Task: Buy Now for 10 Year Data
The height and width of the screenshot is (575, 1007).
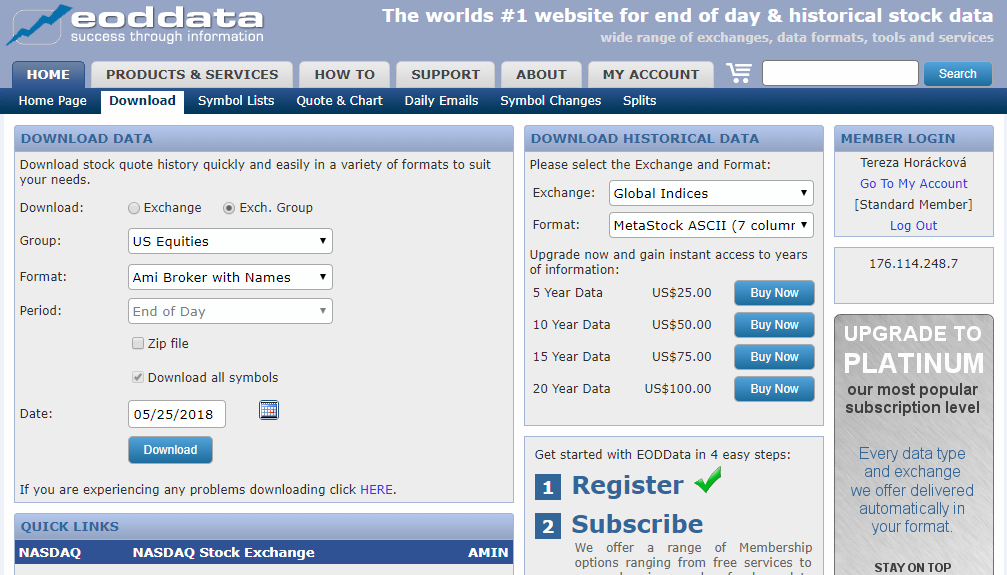Action: [774, 324]
